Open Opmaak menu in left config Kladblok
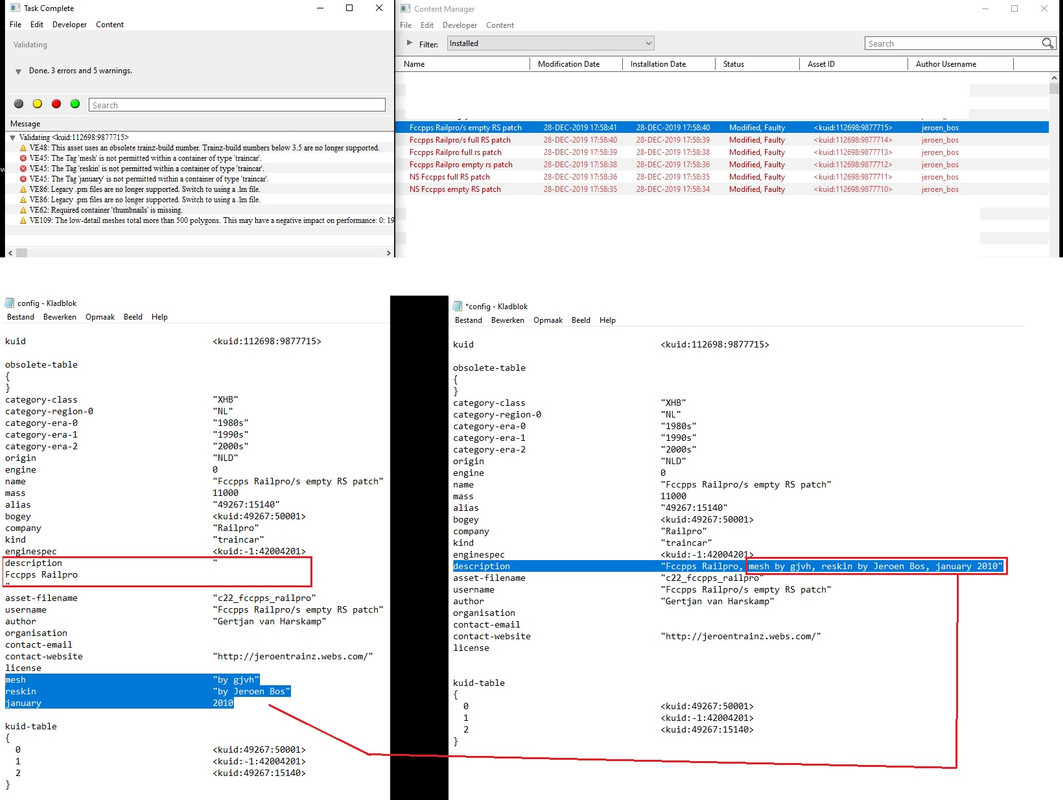The width and height of the screenshot is (1063, 800). point(100,317)
